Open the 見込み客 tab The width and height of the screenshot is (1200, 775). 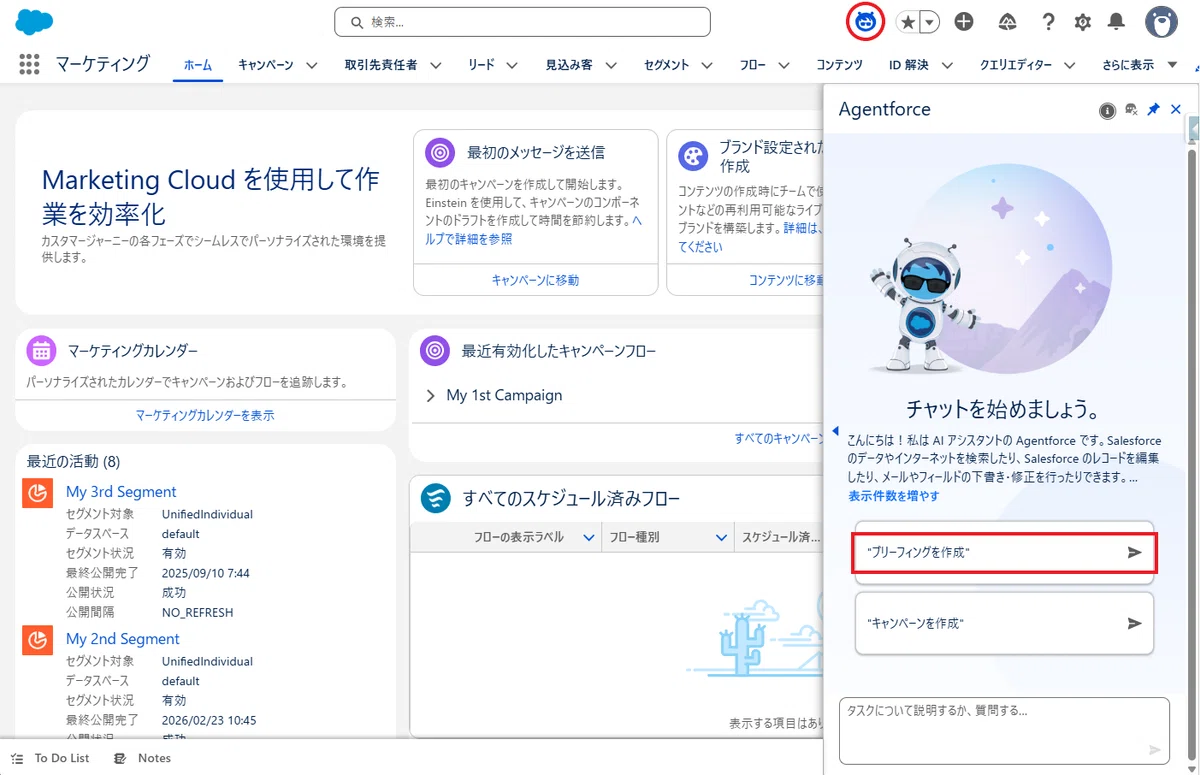coord(569,65)
